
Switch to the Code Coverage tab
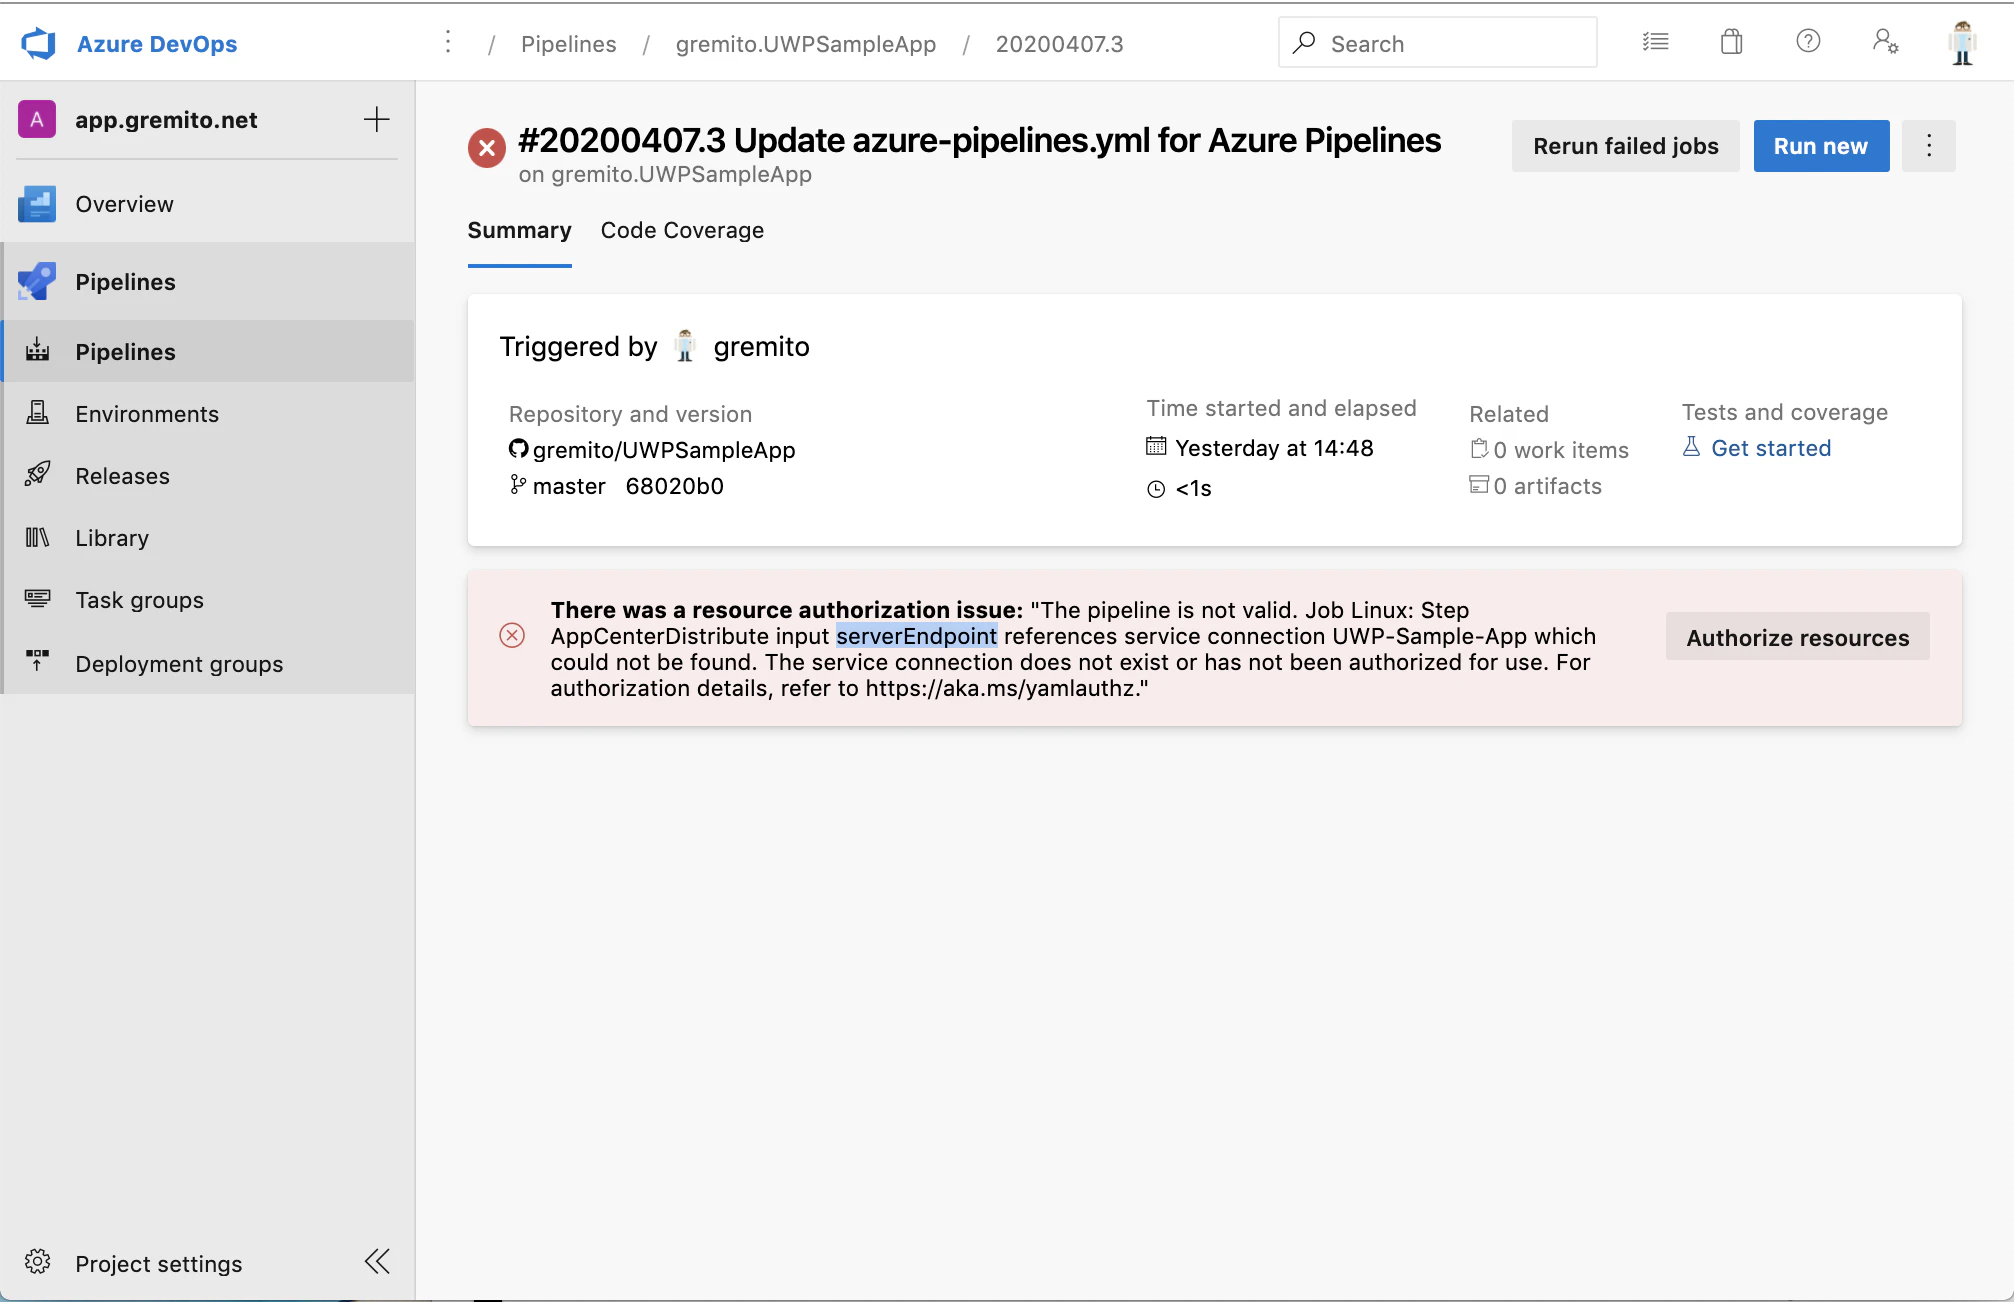coord(682,231)
